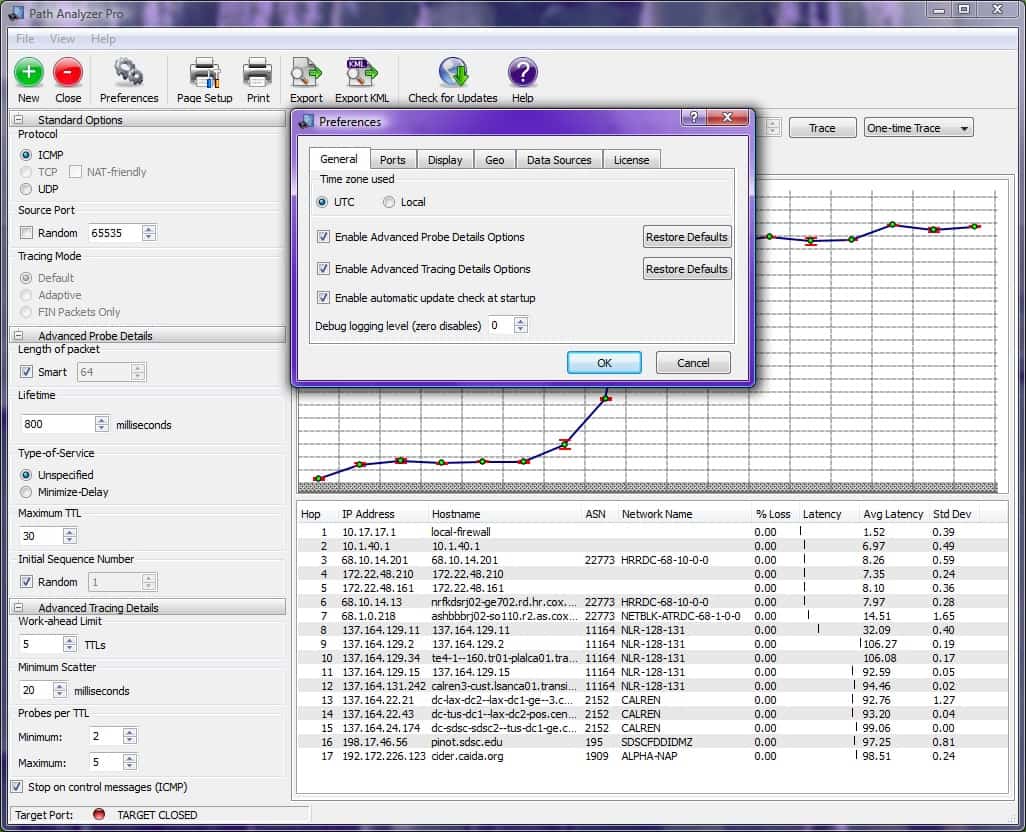Click the Debug logging level spinner
This screenshot has height=832, width=1026.
(521, 325)
